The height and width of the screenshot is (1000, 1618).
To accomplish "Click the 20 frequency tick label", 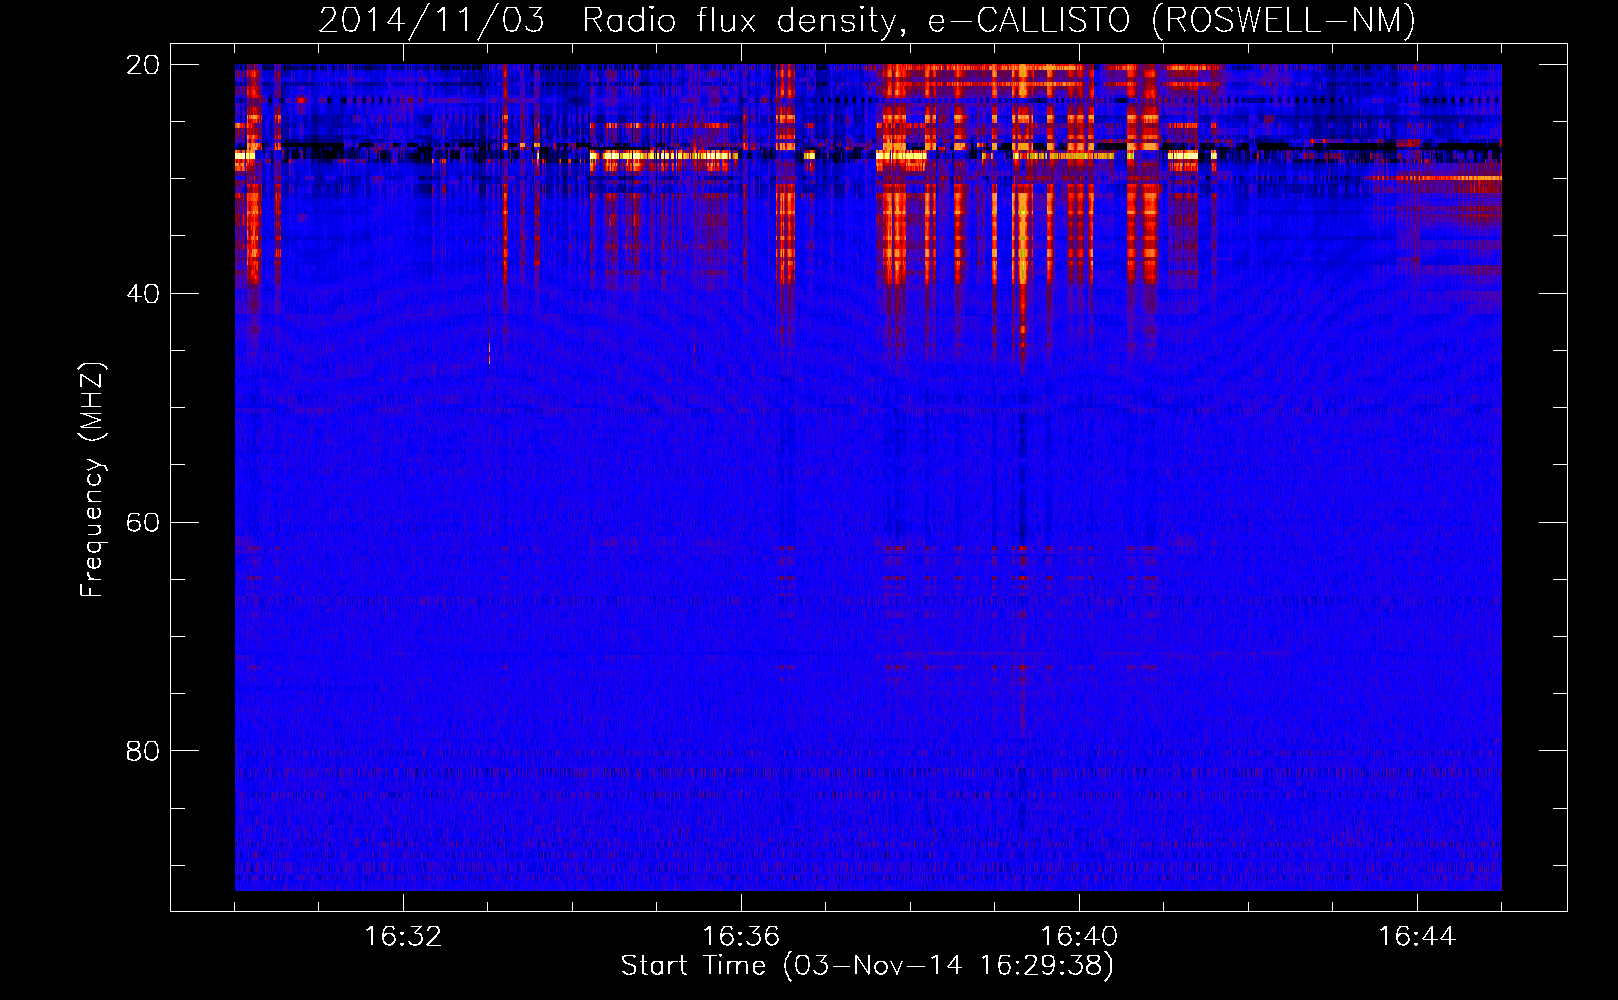I will click(x=142, y=65).
